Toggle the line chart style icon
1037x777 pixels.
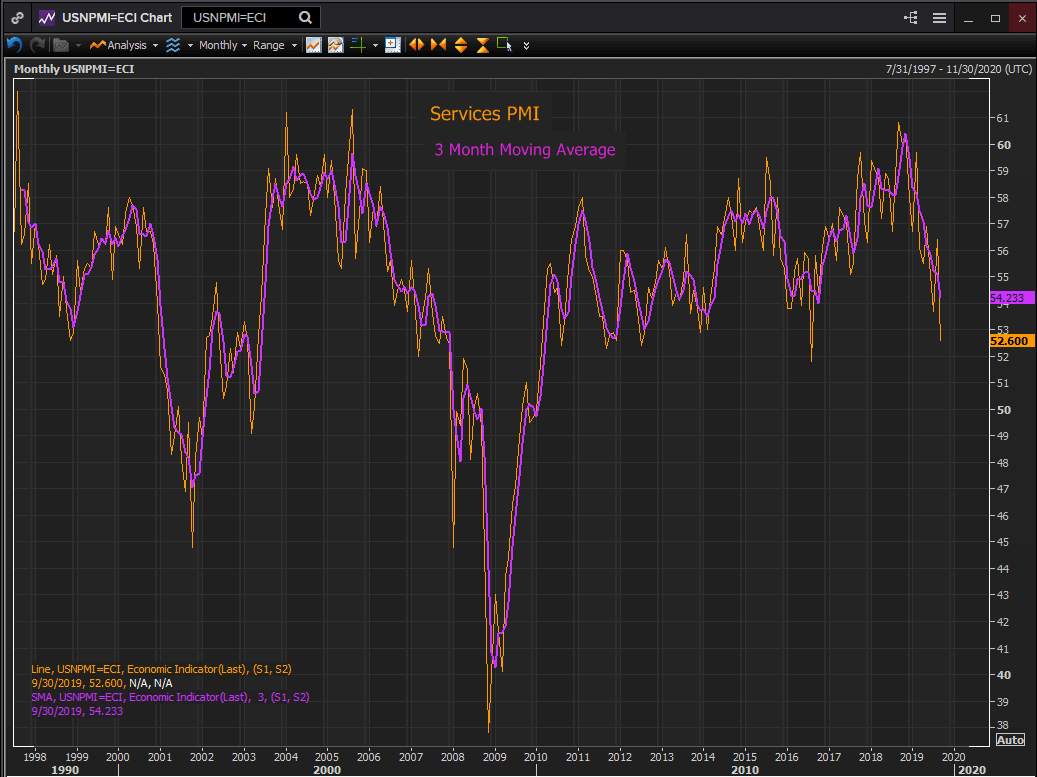tap(313, 45)
